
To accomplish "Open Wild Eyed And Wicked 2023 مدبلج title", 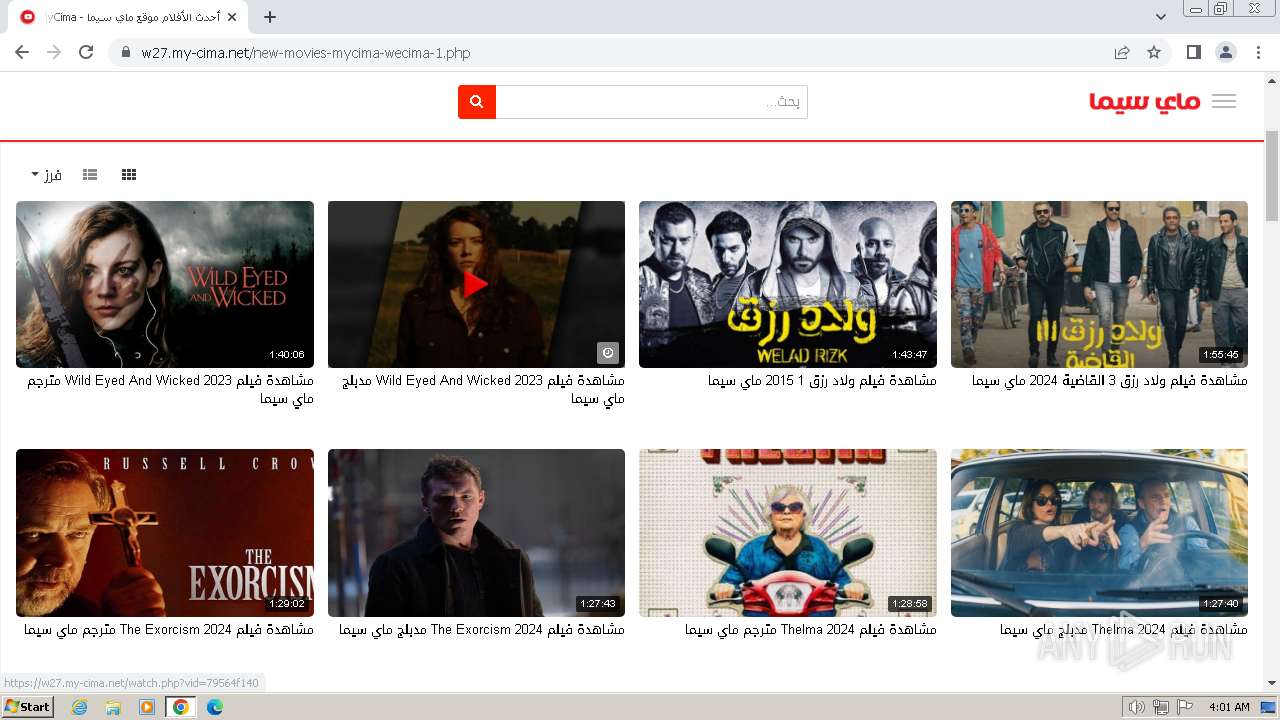I will click(x=484, y=390).
